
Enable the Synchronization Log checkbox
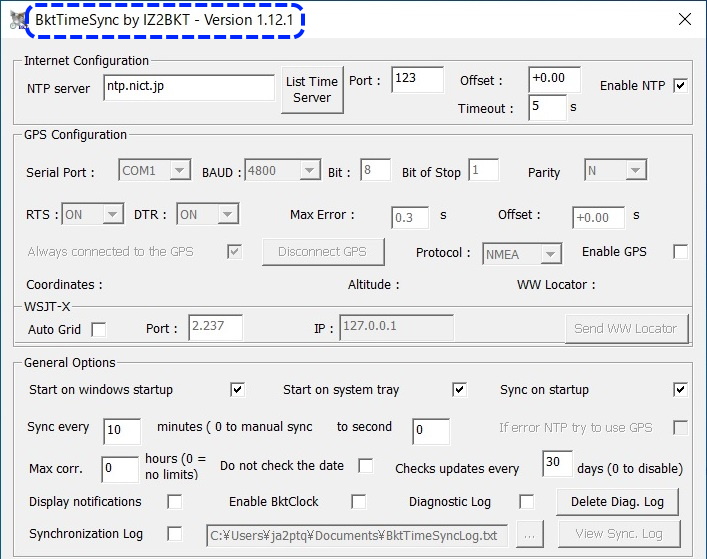(x=174, y=534)
